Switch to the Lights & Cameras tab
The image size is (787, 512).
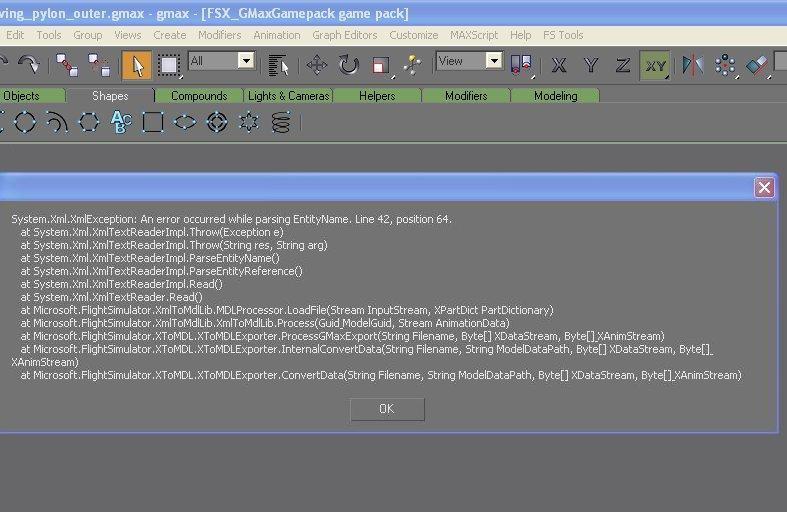pos(288,96)
